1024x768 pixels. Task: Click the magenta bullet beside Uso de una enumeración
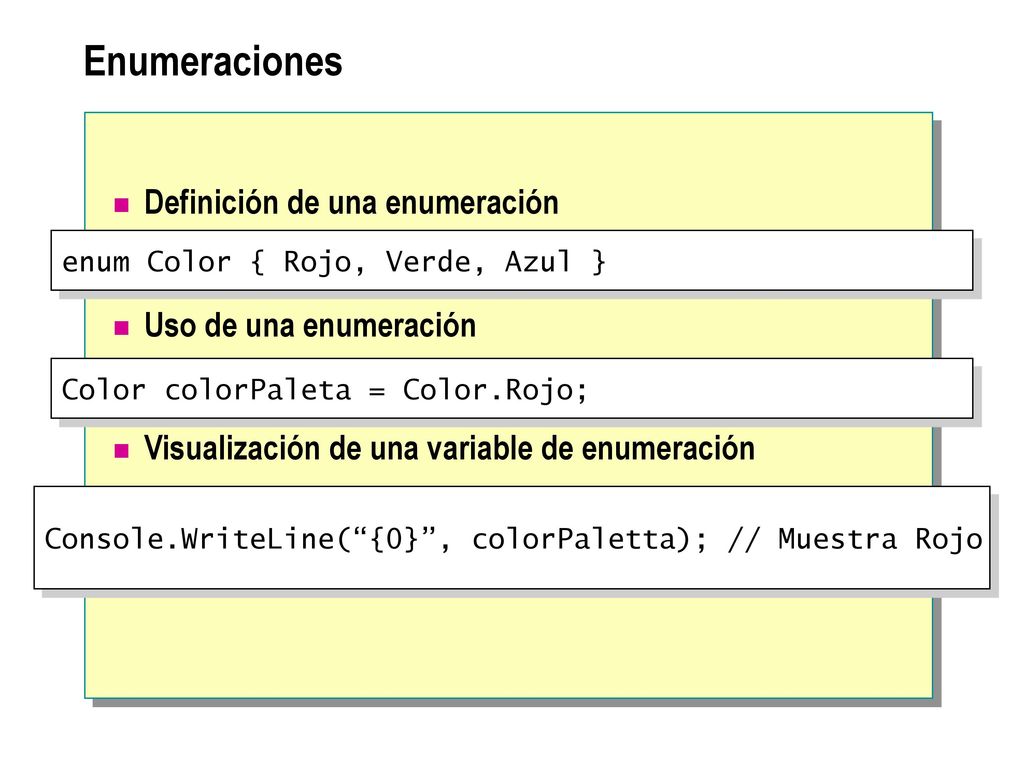(121, 328)
